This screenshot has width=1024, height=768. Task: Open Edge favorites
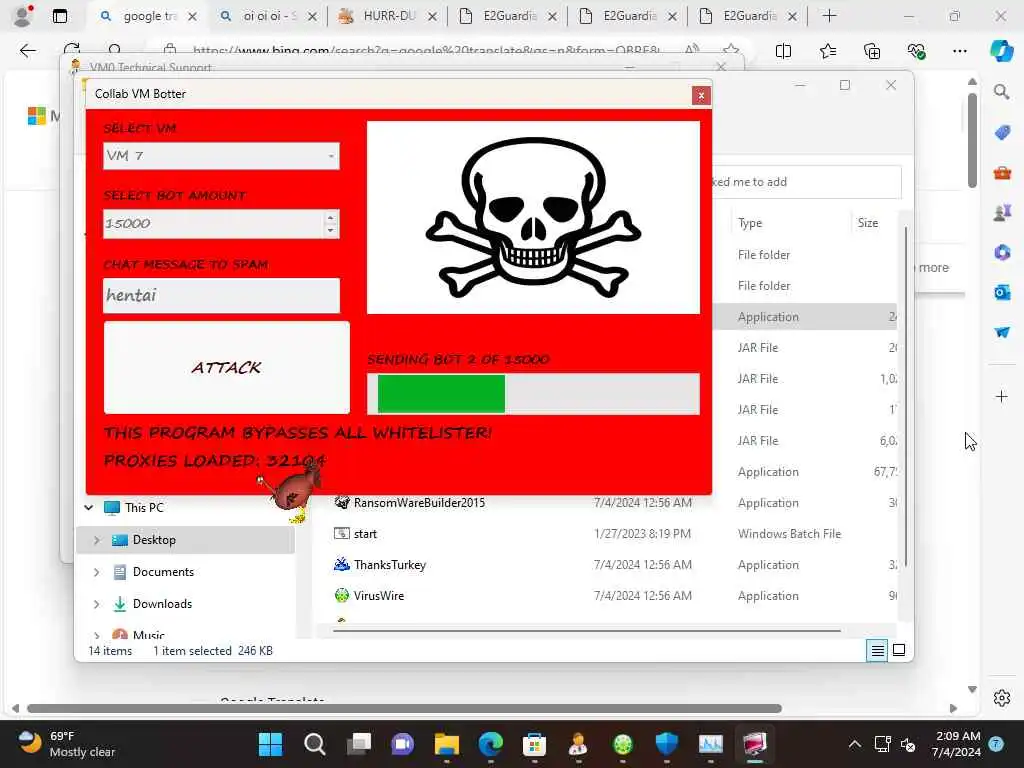(x=827, y=51)
